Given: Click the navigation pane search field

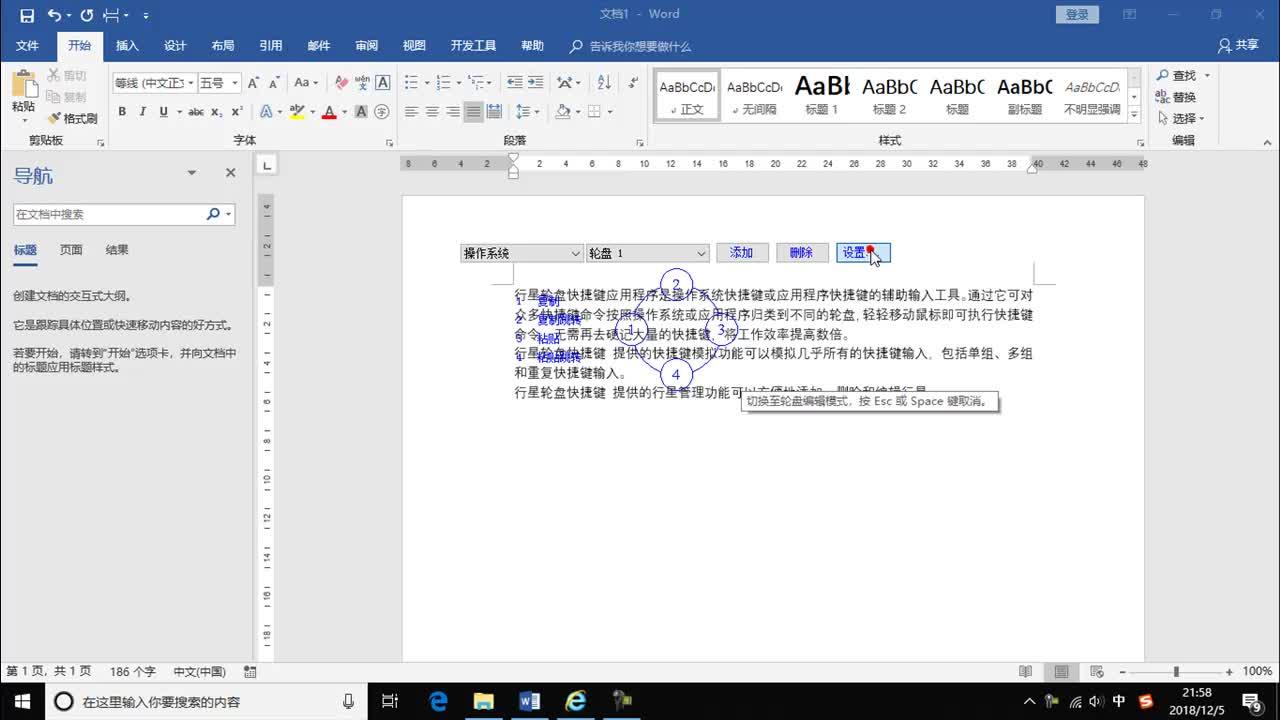Looking at the screenshot, I should (x=108, y=214).
